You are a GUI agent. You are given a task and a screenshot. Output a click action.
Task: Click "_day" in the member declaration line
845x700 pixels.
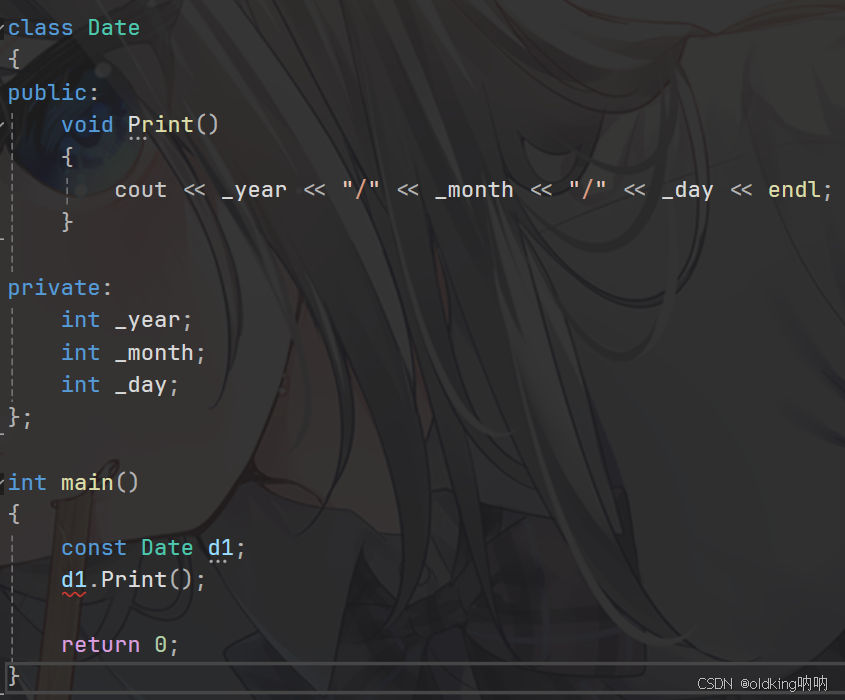pyautogui.click(x=141, y=385)
